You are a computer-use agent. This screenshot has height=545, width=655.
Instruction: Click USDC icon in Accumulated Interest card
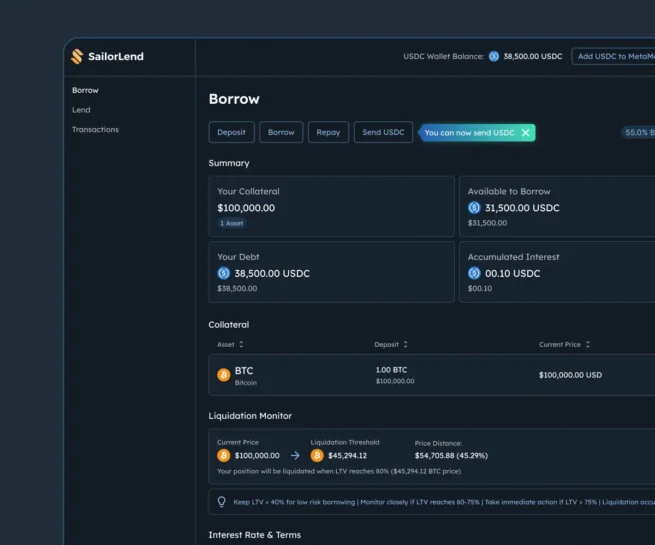474,273
